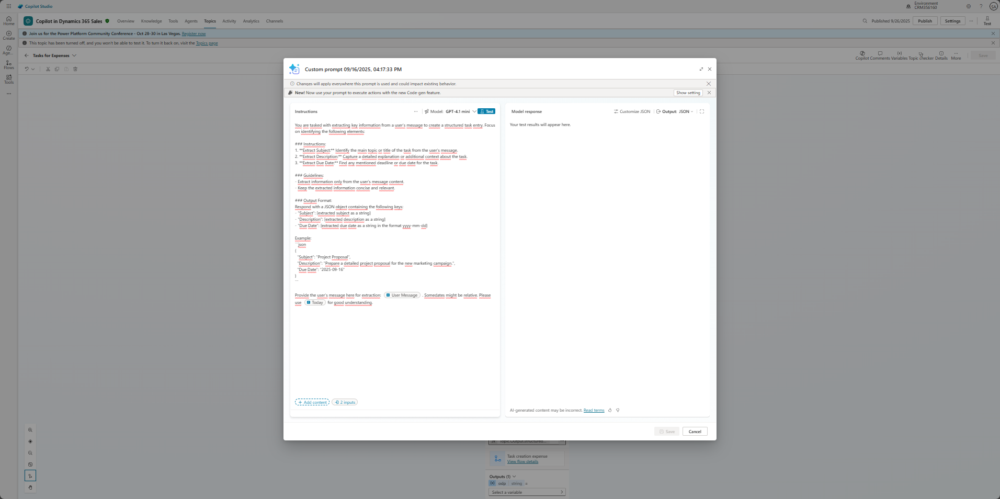Image resolution: width=1000 pixels, height=499 pixels.
Task: Open the 2 inputs chip
Action: (x=344, y=402)
